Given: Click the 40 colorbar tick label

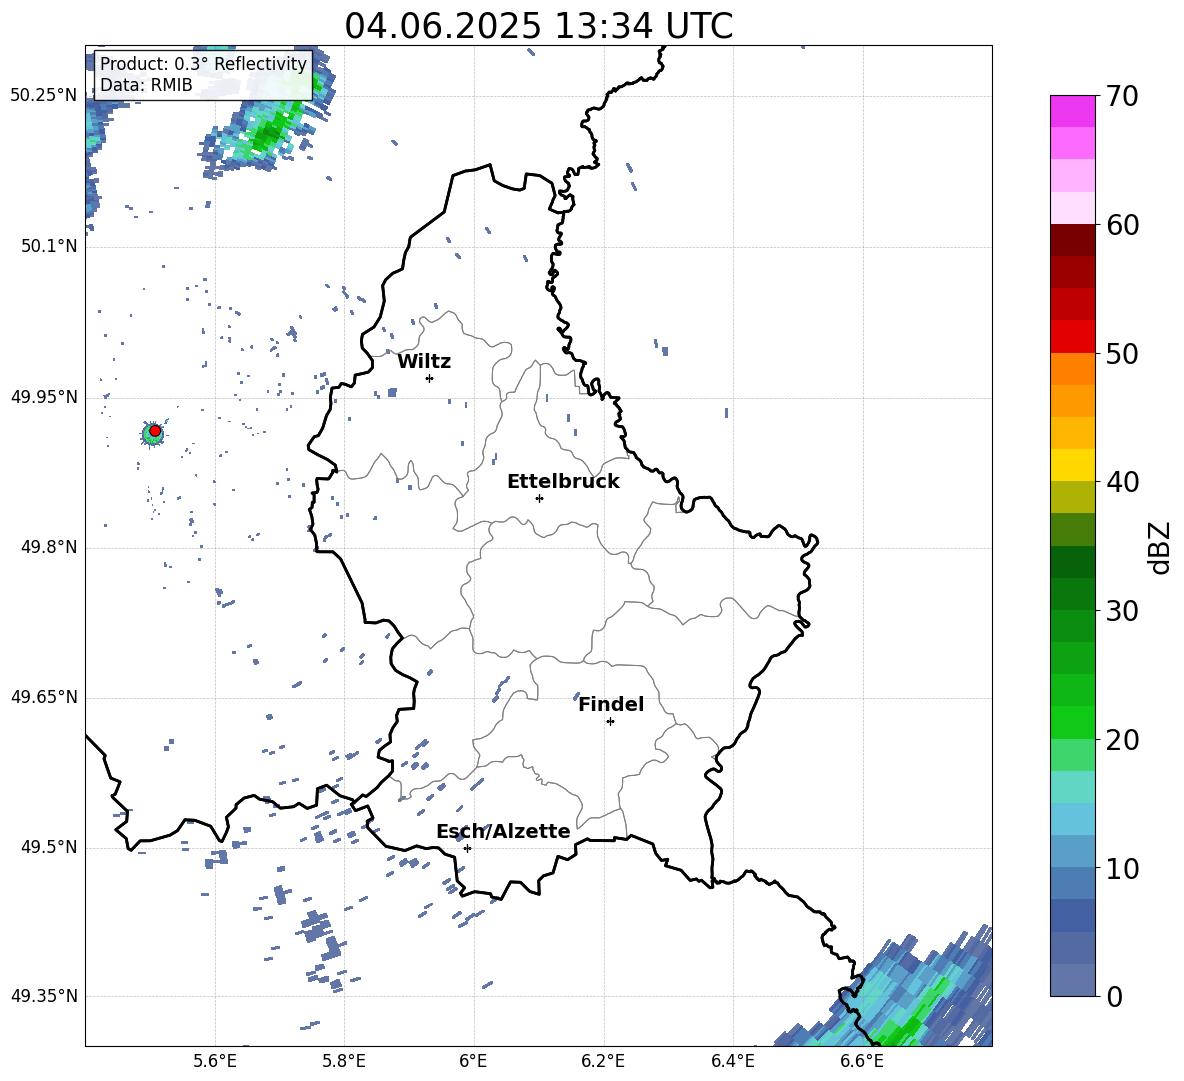Looking at the screenshot, I should click(x=1122, y=482).
